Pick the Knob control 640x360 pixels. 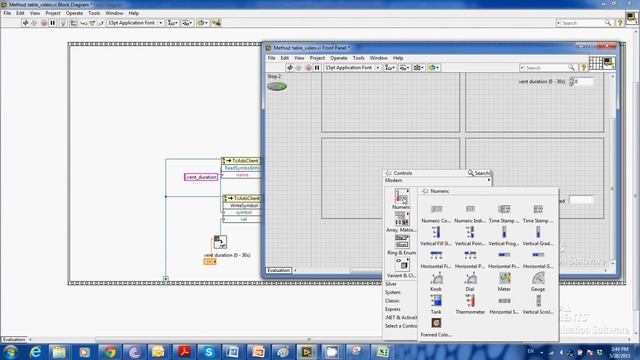pos(436,282)
